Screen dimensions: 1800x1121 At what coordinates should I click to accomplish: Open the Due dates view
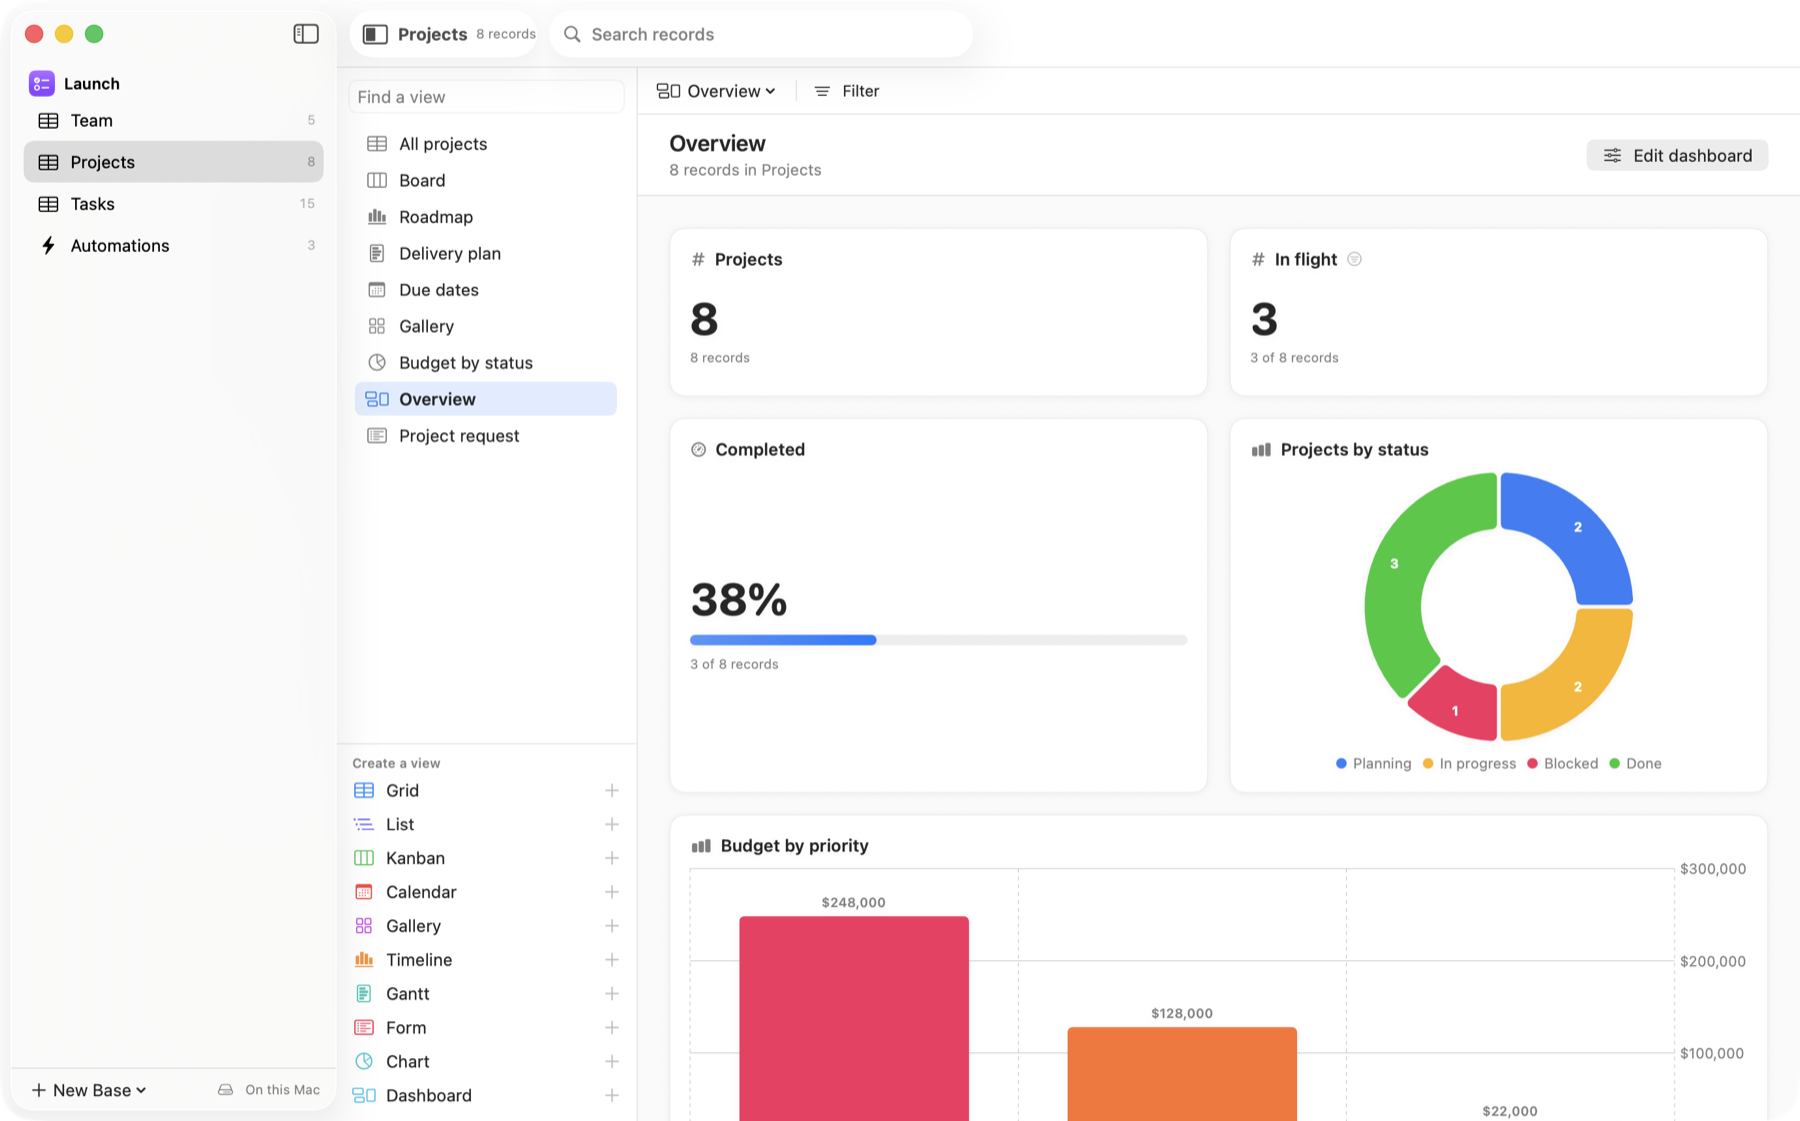coord(486,290)
